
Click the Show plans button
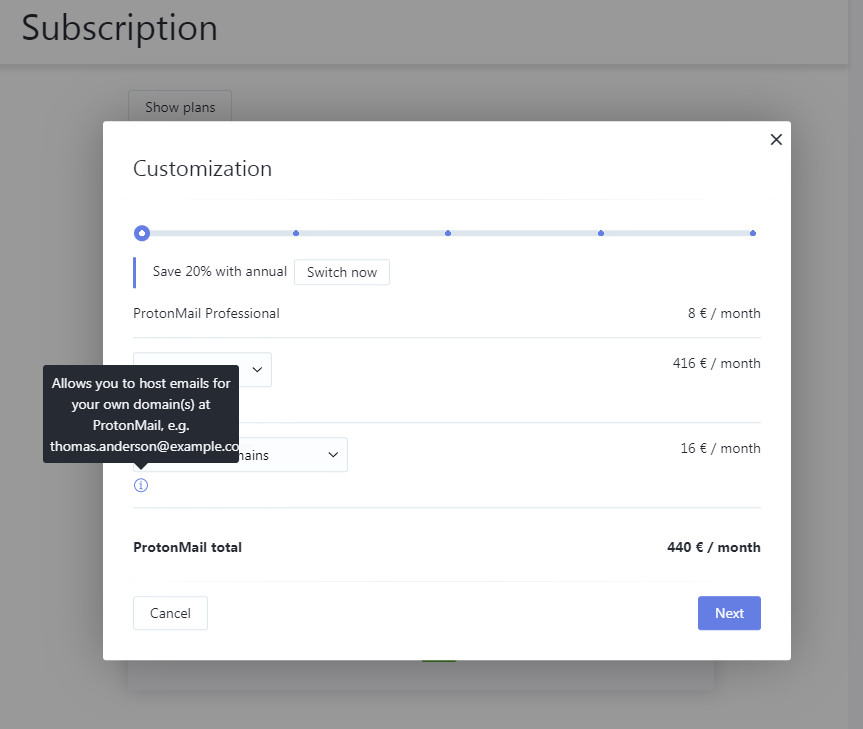point(179,107)
